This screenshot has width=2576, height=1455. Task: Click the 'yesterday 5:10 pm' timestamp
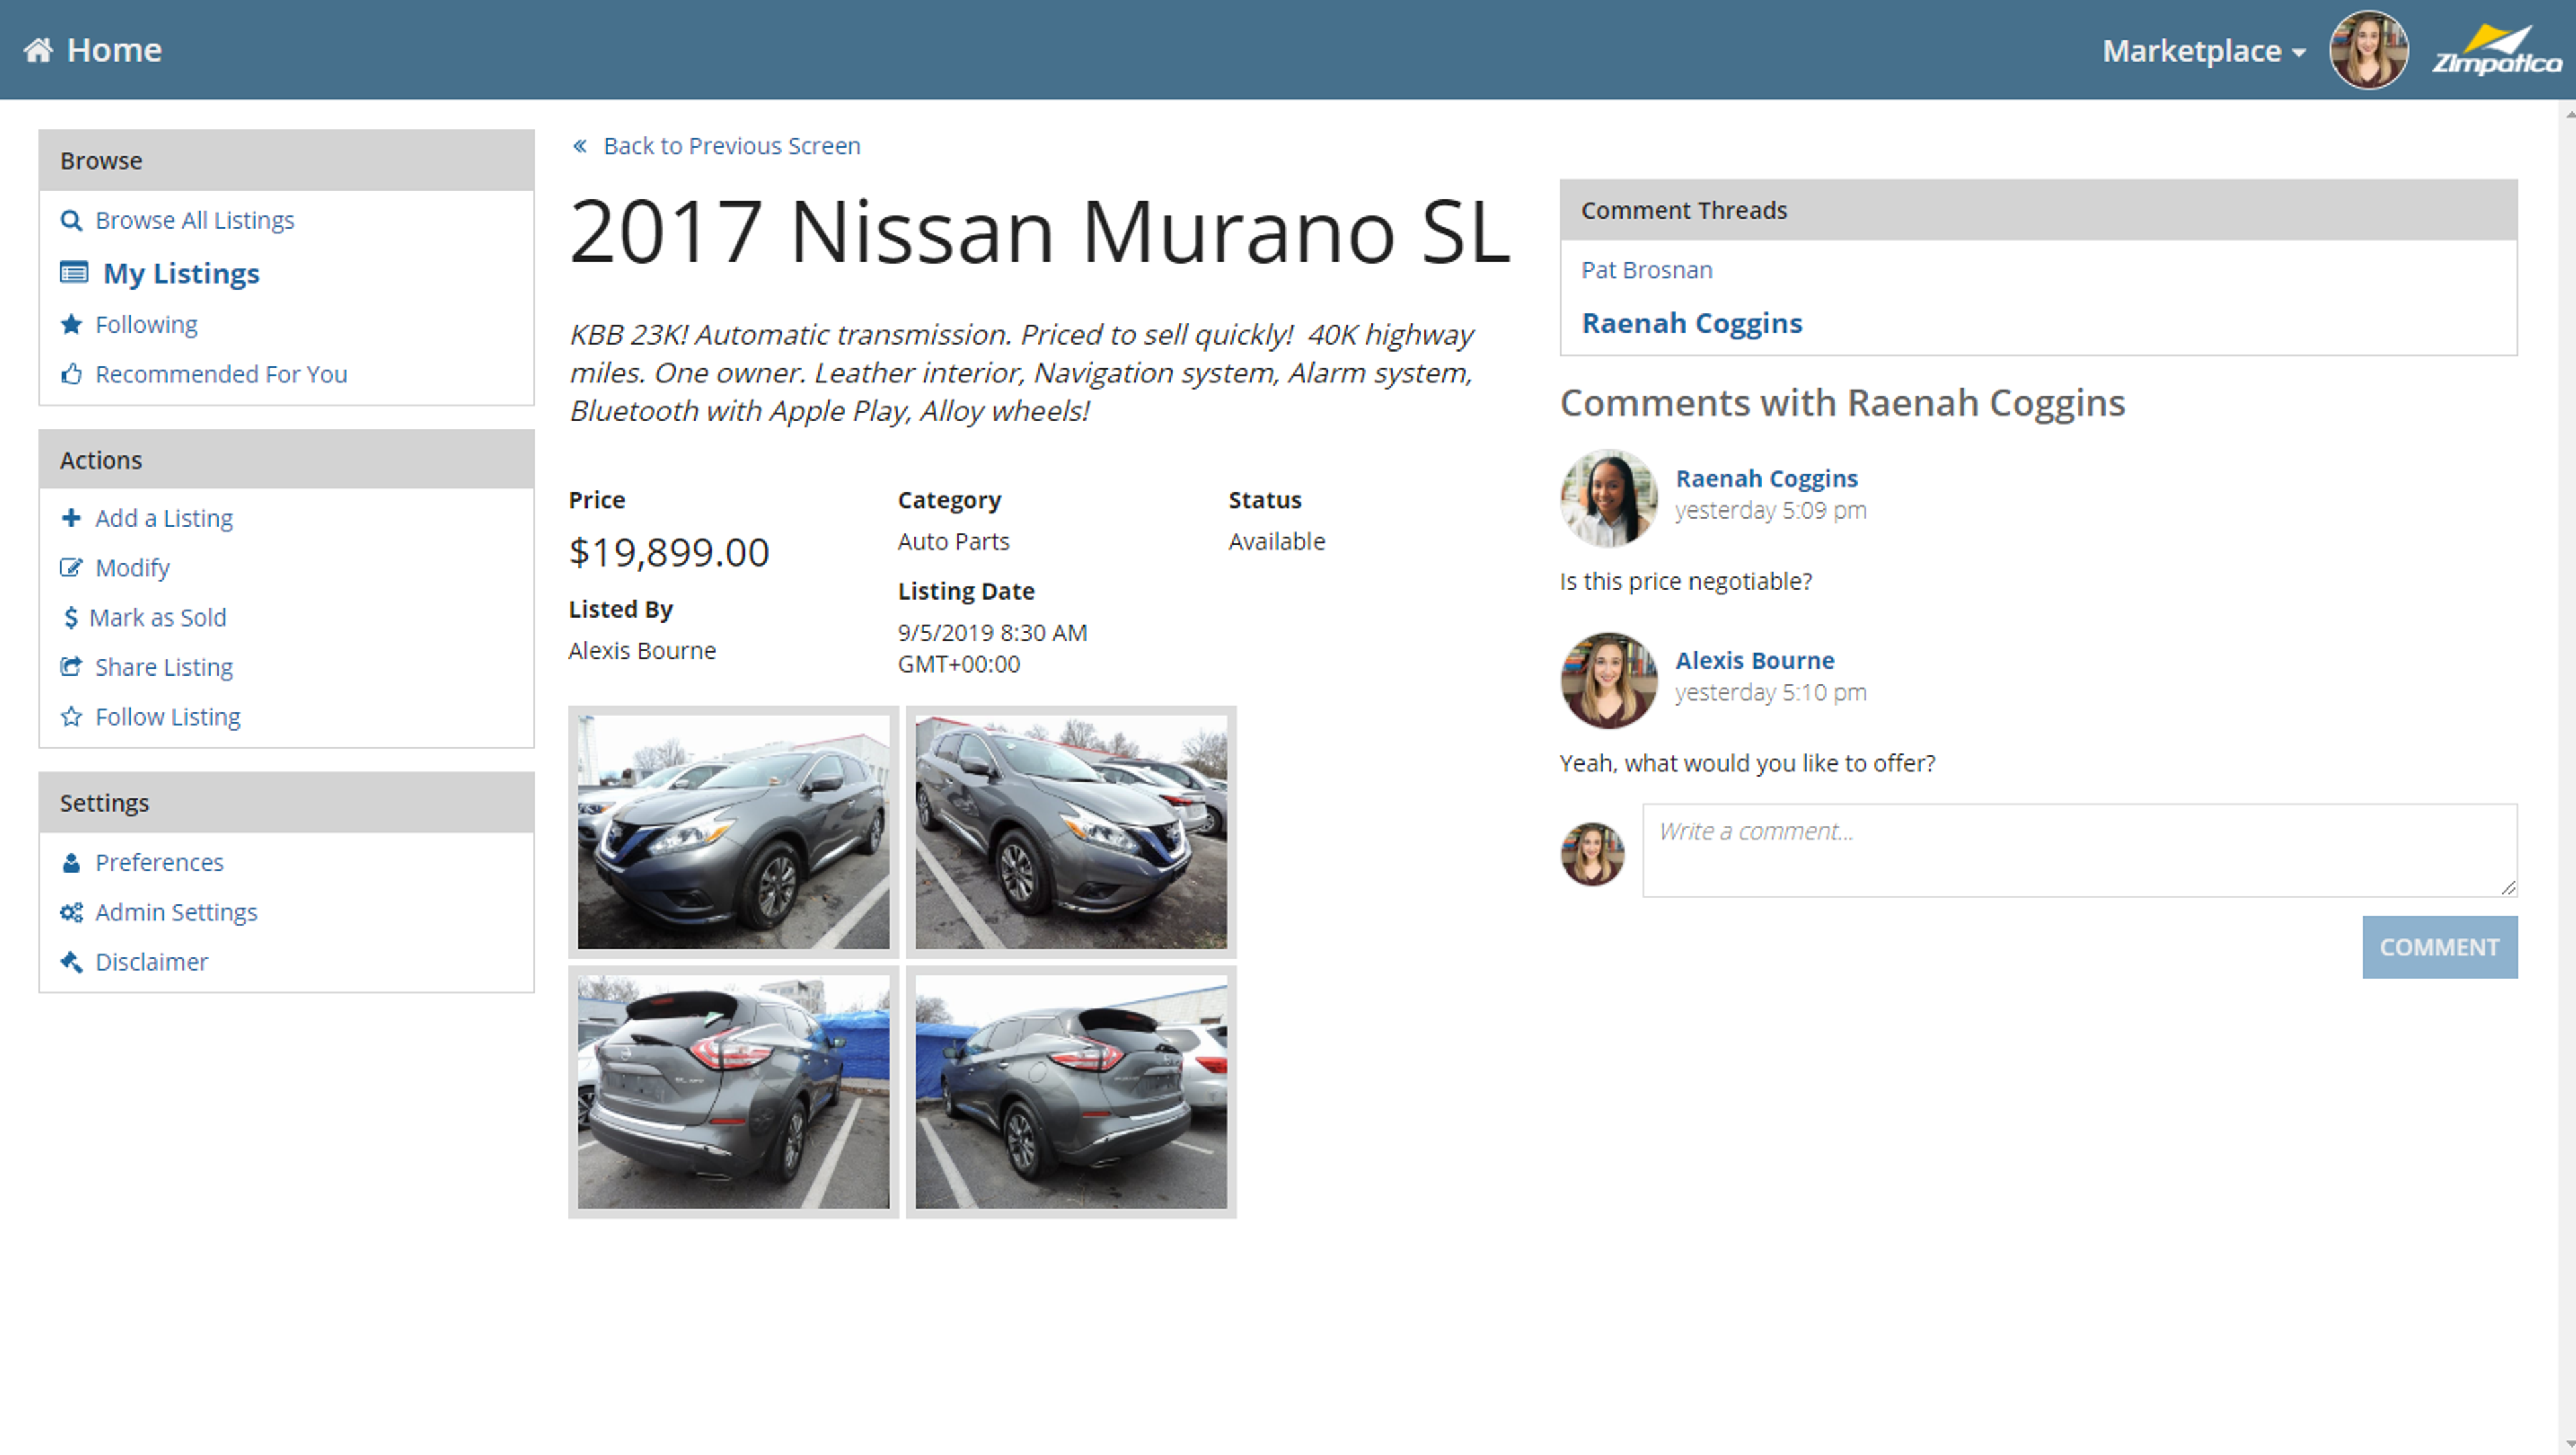tap(1770, 692)
